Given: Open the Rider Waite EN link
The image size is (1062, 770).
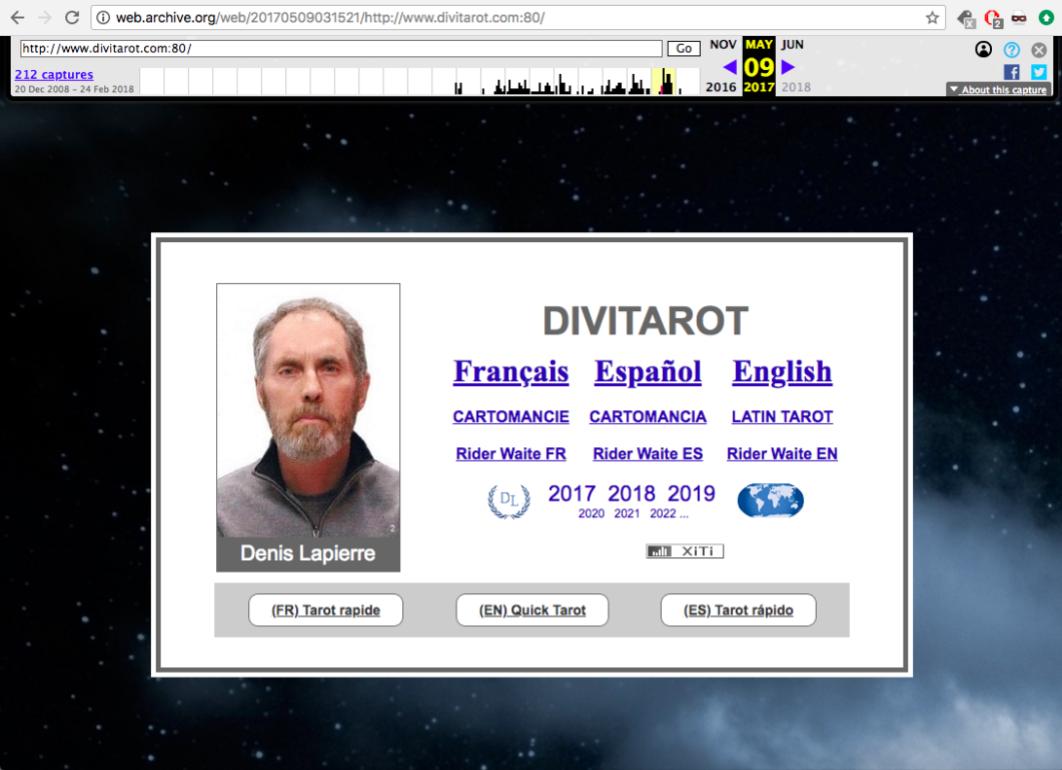Looking at the screenshot, I should pos(782,454).
